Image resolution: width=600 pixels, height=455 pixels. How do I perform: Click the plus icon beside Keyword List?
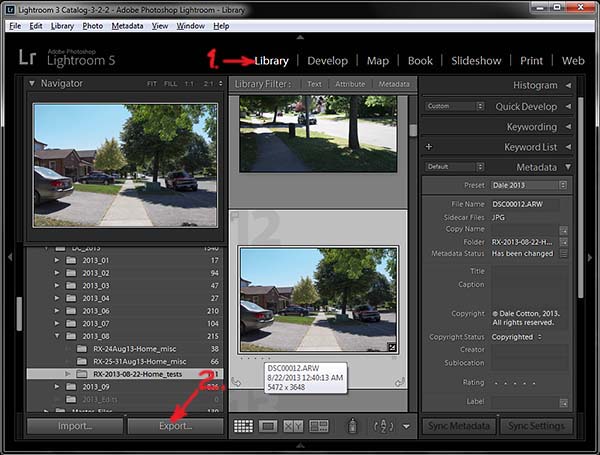coord(429,147)
